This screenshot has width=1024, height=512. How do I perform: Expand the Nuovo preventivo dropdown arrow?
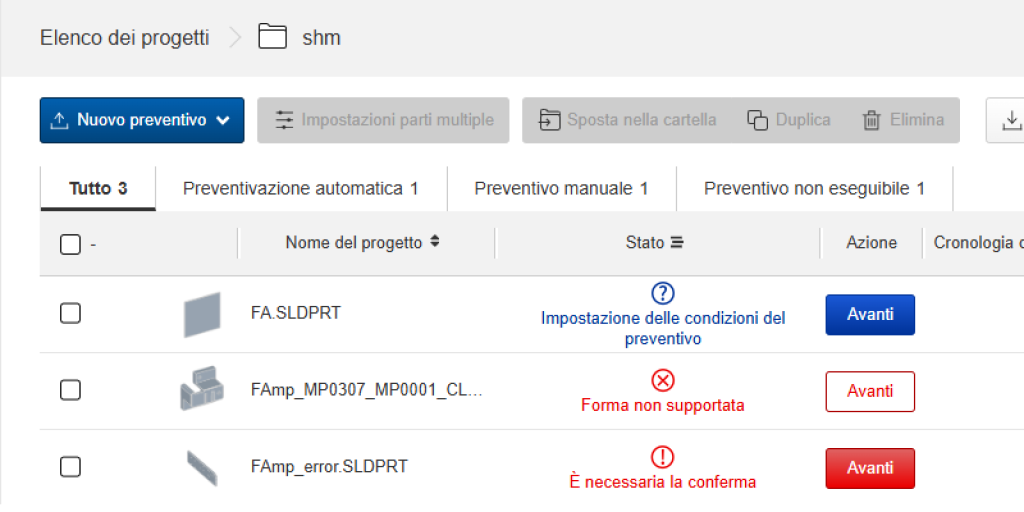tap(223, 120)
